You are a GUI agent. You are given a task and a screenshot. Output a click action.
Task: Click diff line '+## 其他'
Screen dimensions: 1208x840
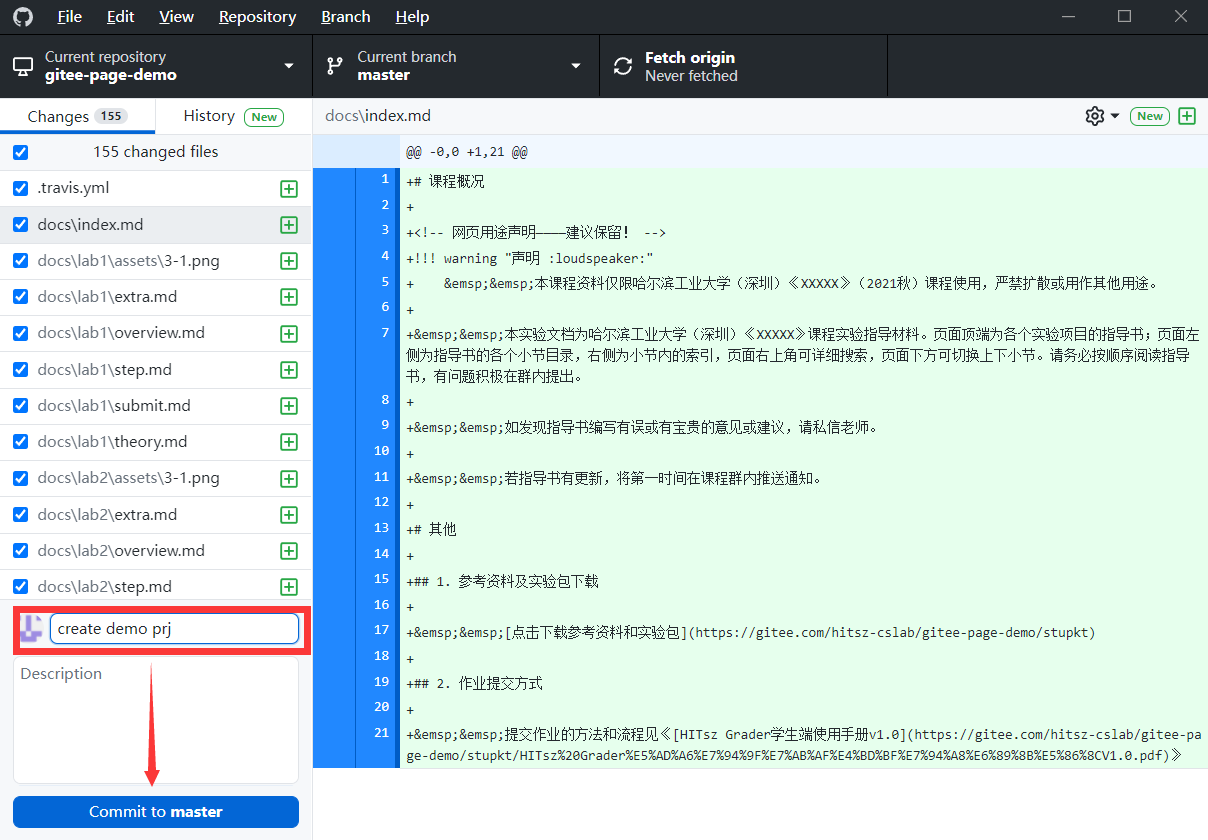[x=432, y=529]
